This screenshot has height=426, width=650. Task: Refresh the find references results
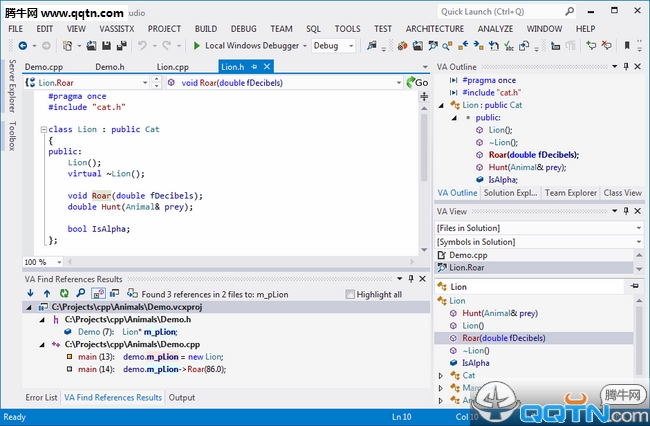[64, 294]
